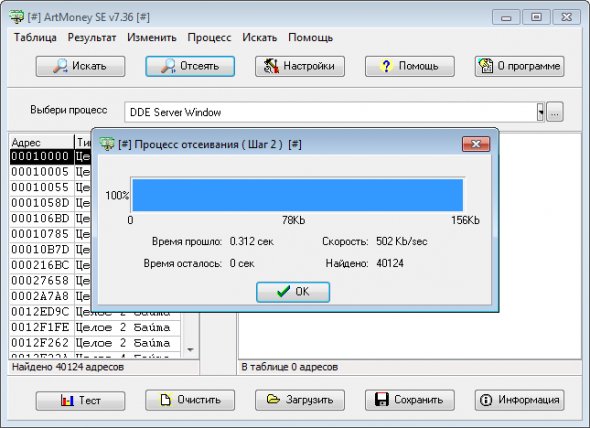Screen dimensions: 590x428
Task: Click the ArtMoney icon in main title bar
Action: [x=17, y=17]
